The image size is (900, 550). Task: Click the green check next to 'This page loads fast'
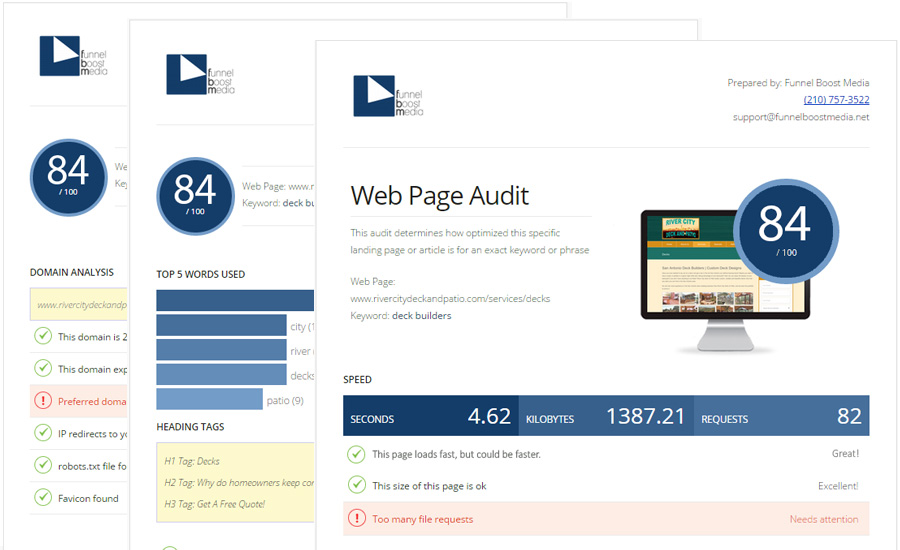356,454
